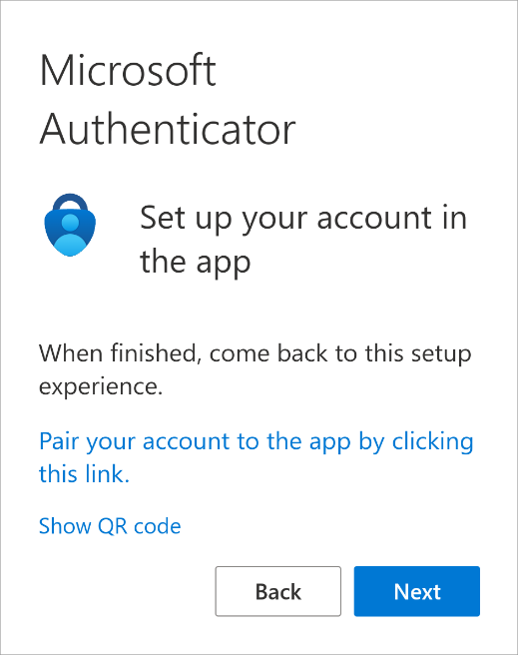Click the Microsoft Authenticator shield icon

point(70,225)
